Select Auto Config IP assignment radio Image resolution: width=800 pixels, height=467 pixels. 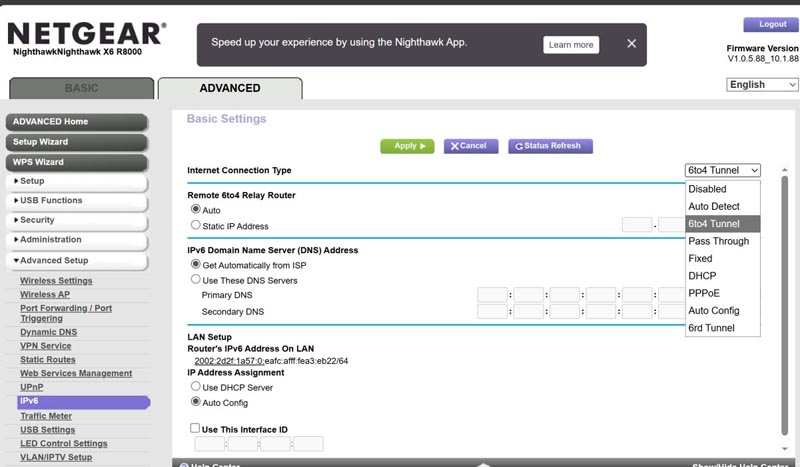(x=195, y=402)
